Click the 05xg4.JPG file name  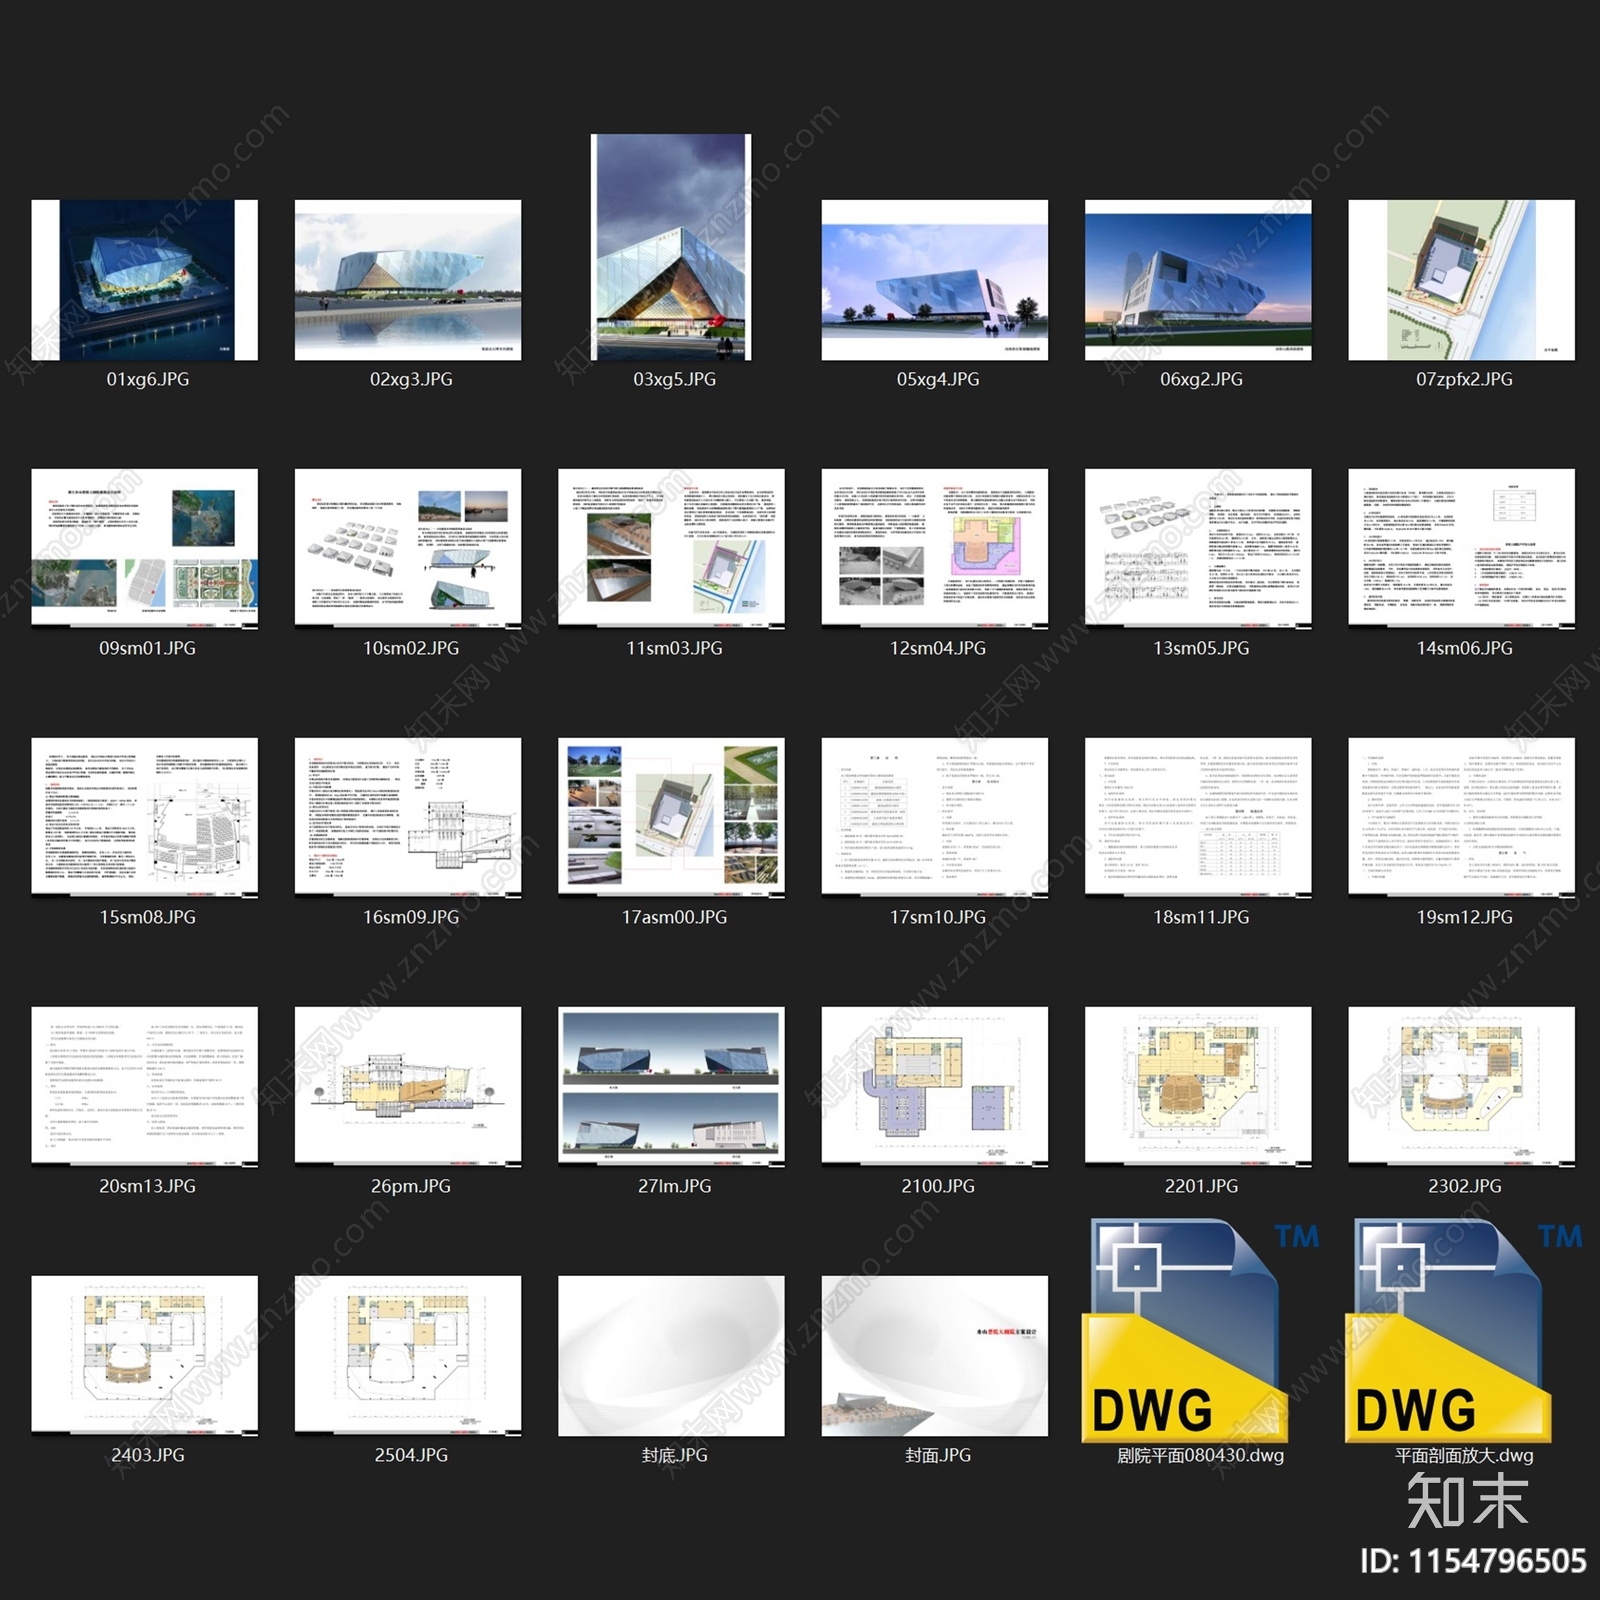point(938,379)
